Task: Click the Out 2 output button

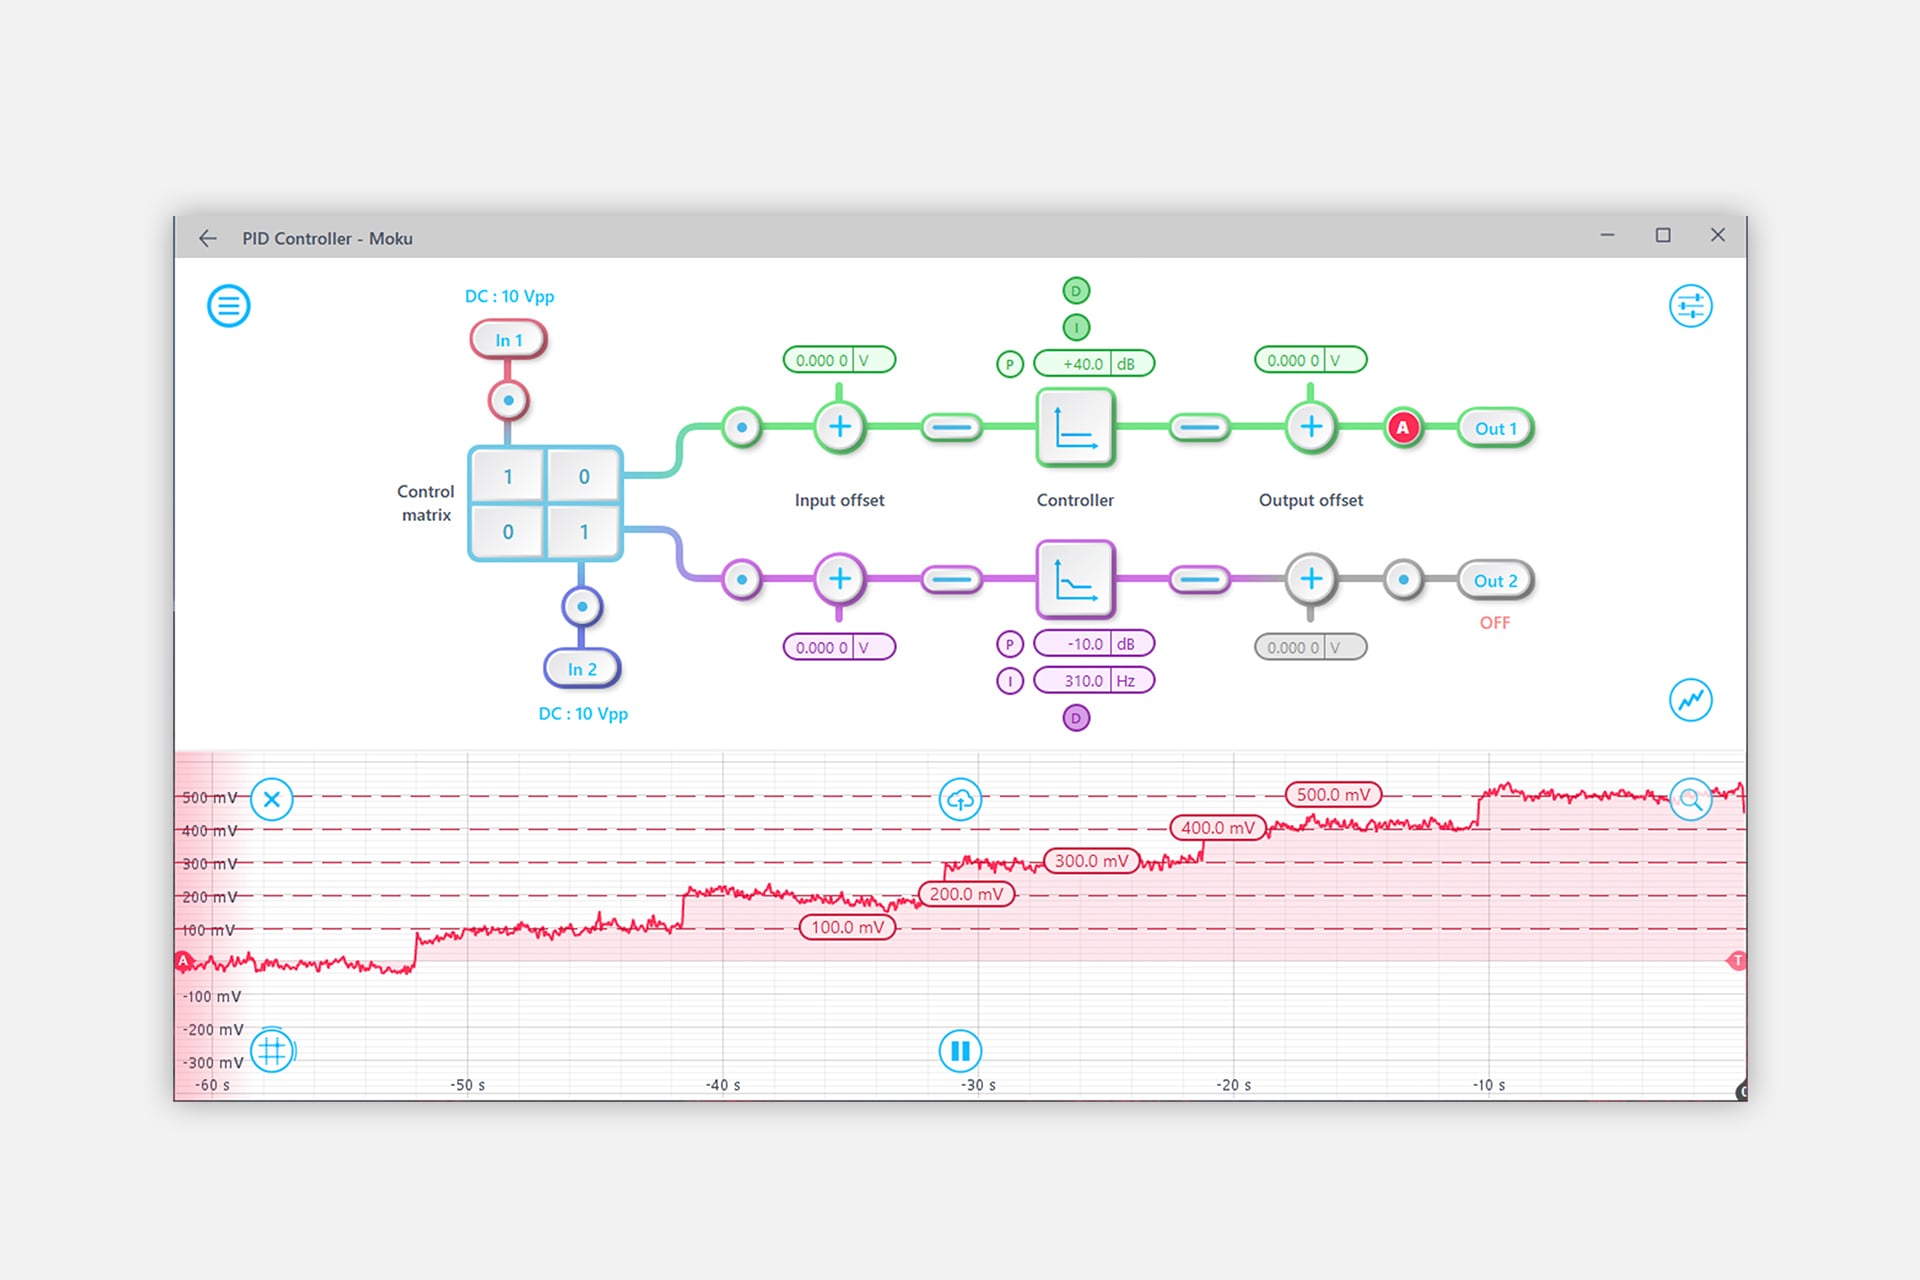Action: click(x=1495, y=581)
